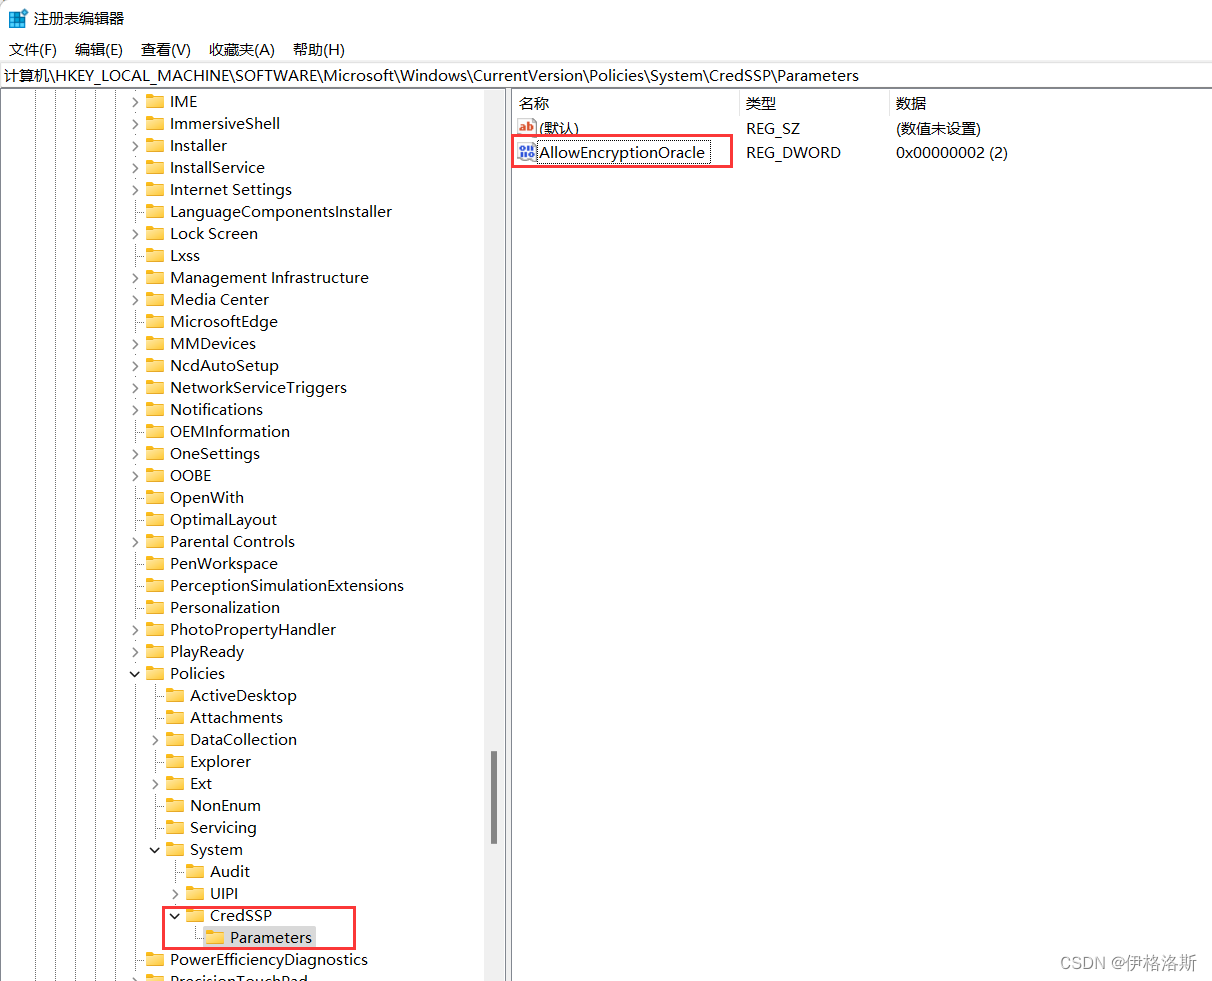Collapse the Policies key
Image resolution: width=1212 pixels, height=981 pixels.
pyautogui.click(x=135, y=674)
